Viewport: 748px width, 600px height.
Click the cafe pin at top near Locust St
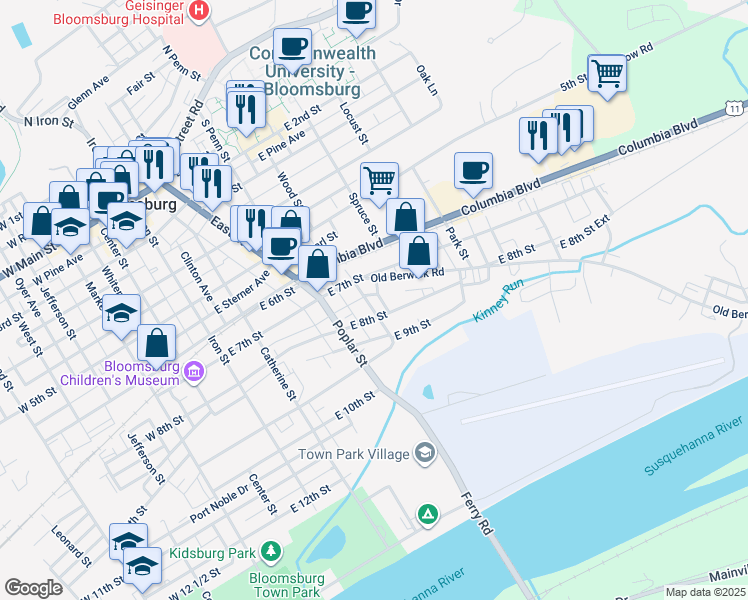(356, 15)
